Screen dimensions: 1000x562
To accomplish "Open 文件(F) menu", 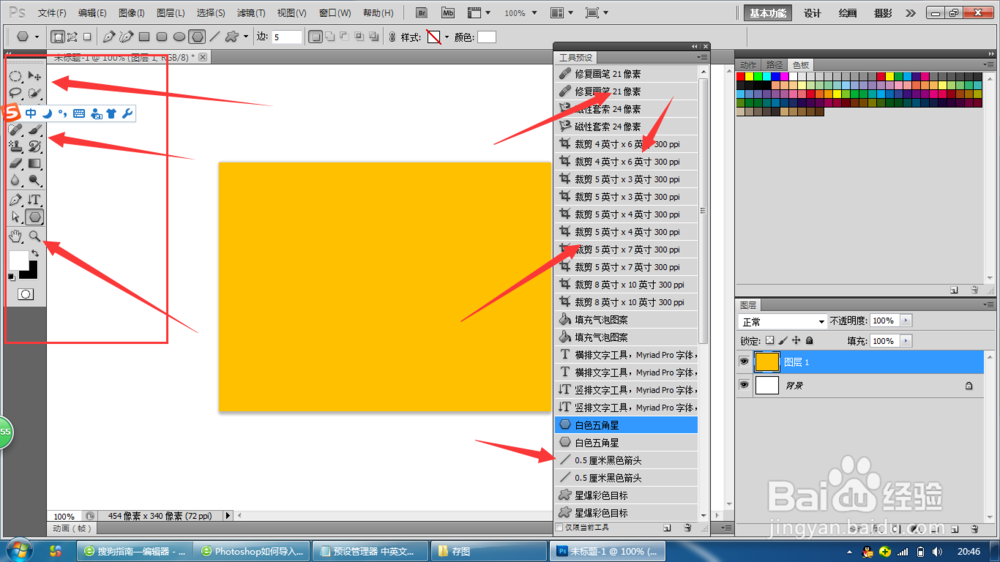I will (52, 13).
